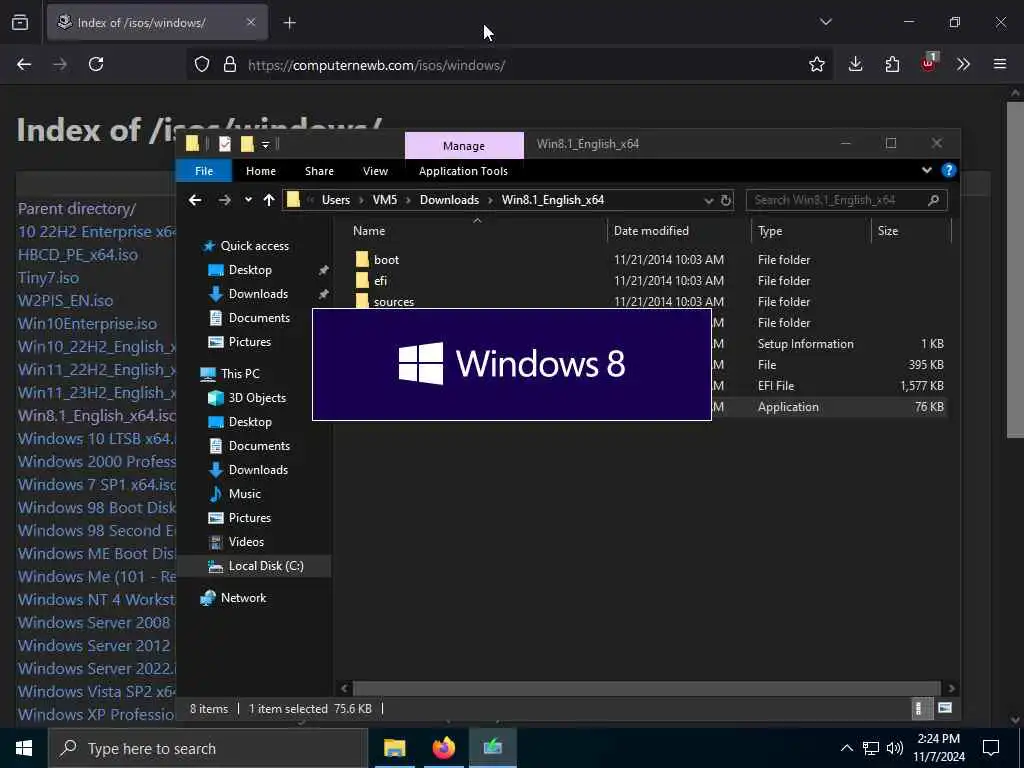Switch to details view layout icon

[x=918, y=708]
